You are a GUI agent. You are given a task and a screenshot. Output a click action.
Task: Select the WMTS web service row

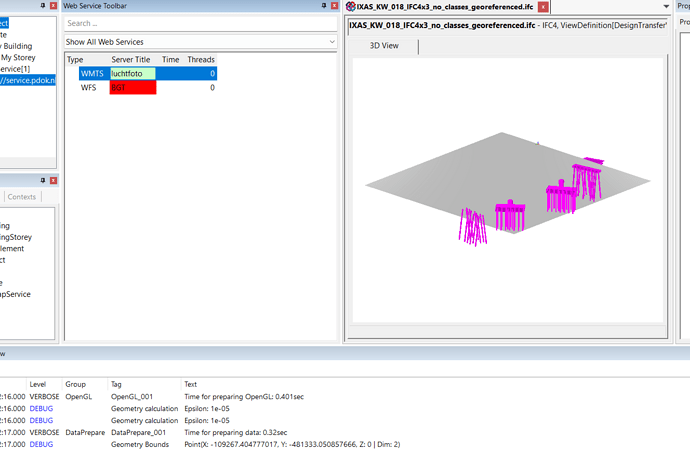tap(91, 74)
